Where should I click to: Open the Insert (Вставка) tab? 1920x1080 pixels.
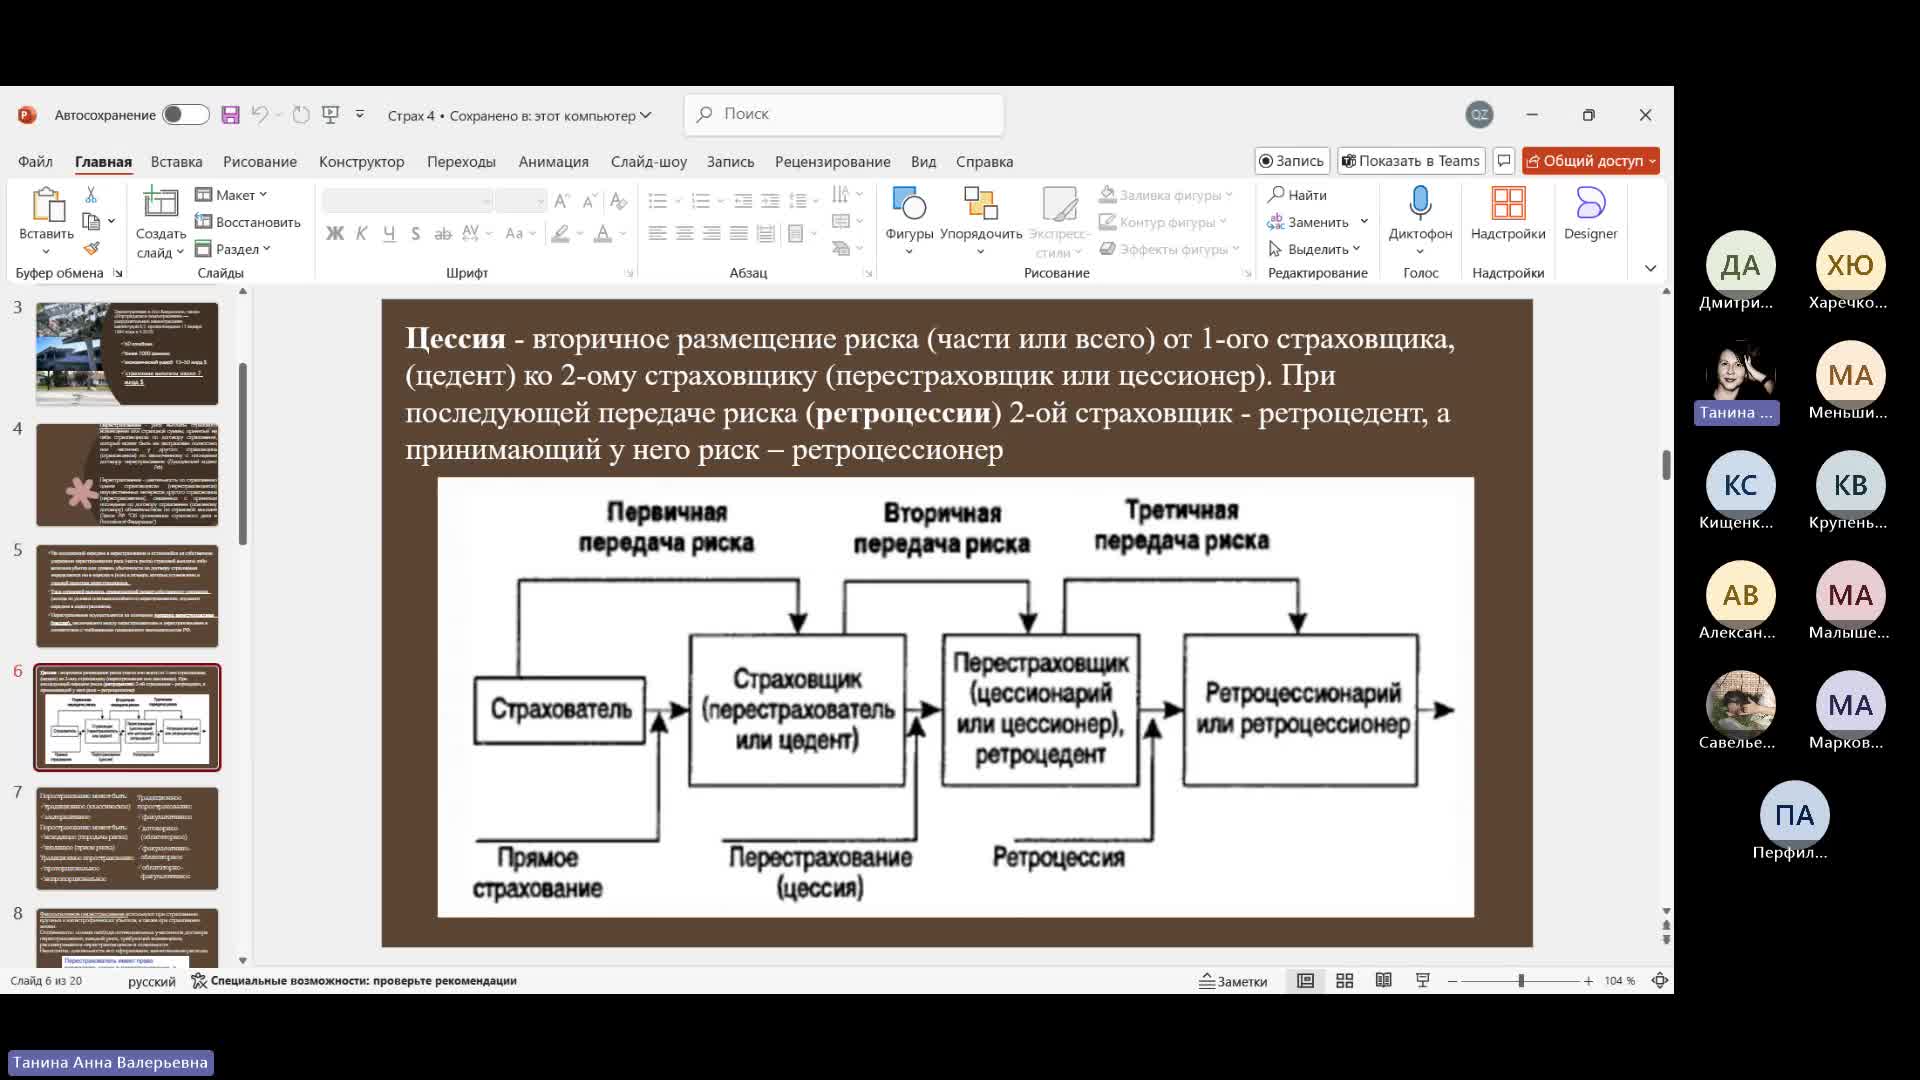(x=176, y=162)
